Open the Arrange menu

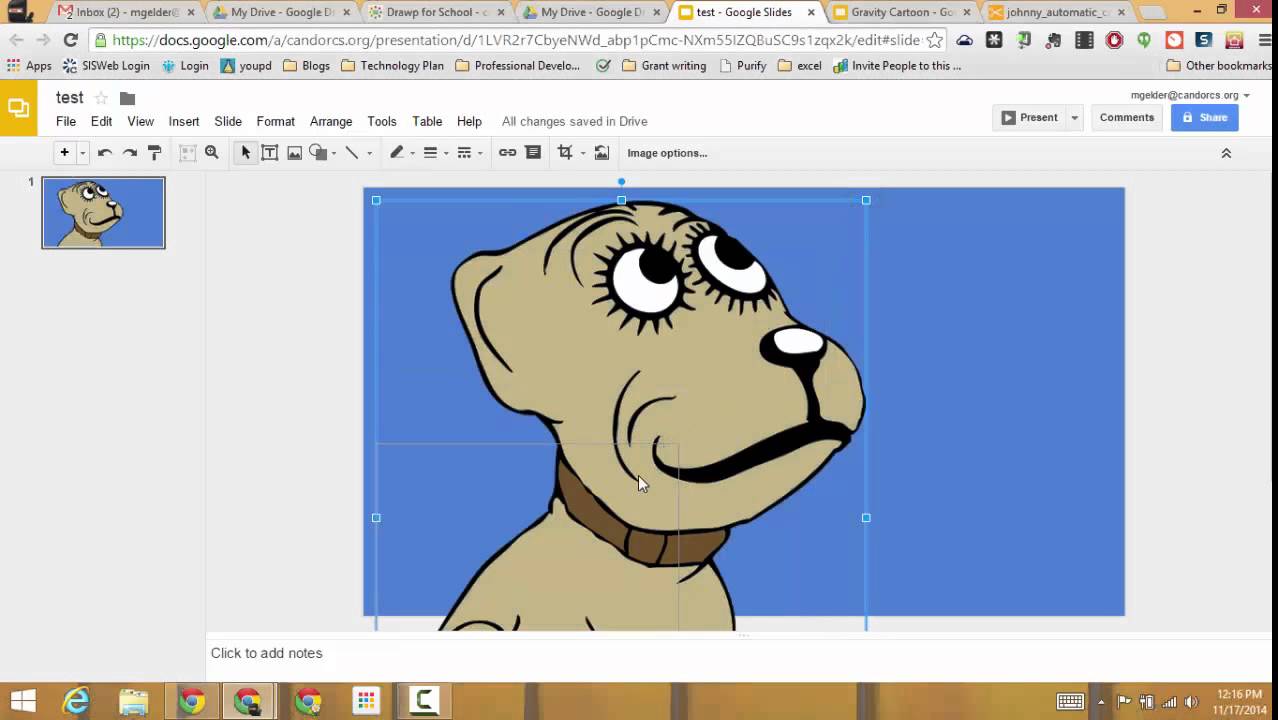tap(331, 121)
